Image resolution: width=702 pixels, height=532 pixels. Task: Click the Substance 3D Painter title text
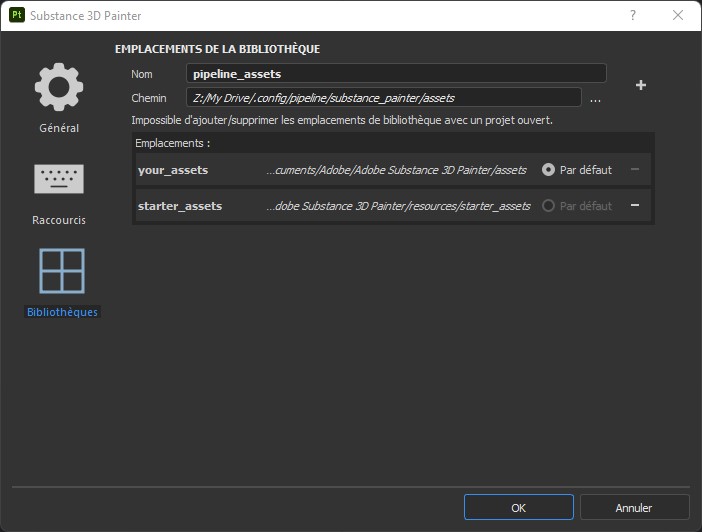86,16
